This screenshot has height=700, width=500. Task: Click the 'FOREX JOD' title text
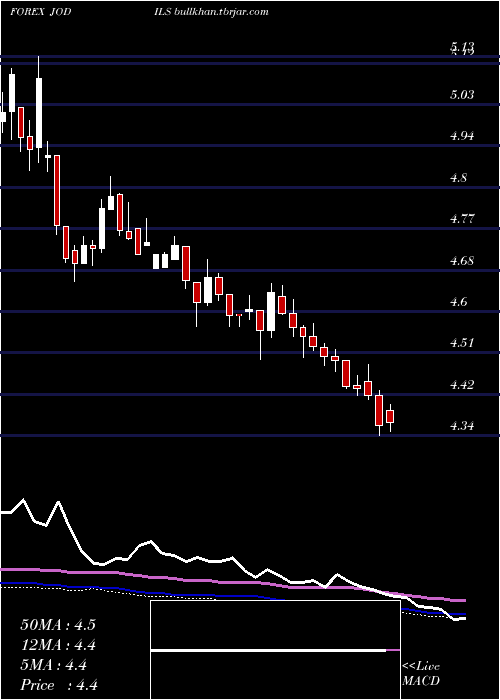point(40,12)
